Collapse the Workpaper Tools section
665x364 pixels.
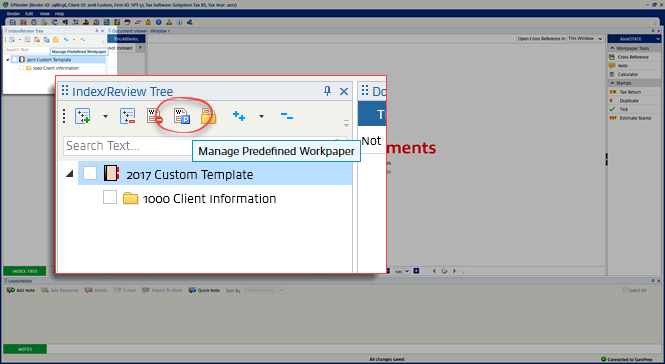coord(612,48)
